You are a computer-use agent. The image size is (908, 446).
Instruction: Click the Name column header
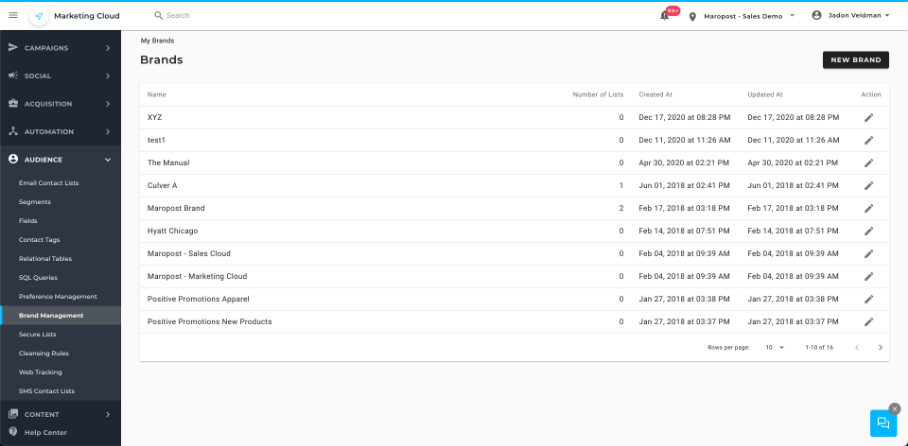point(156,94)
